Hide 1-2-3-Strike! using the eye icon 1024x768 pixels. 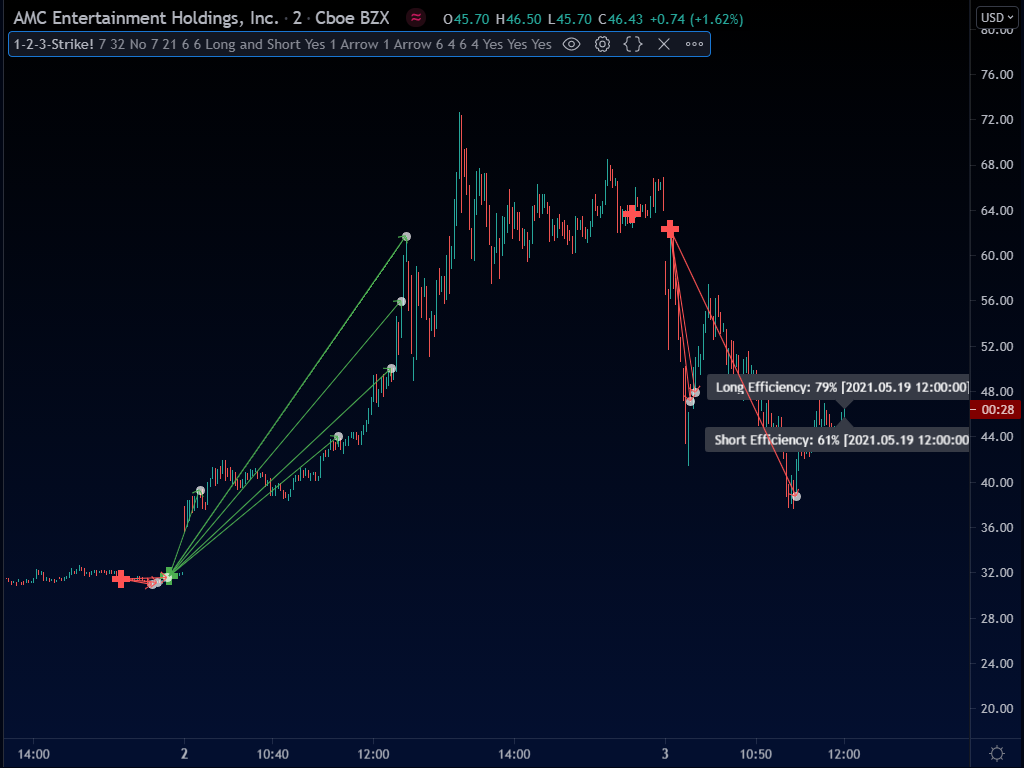tap(570, 44)
